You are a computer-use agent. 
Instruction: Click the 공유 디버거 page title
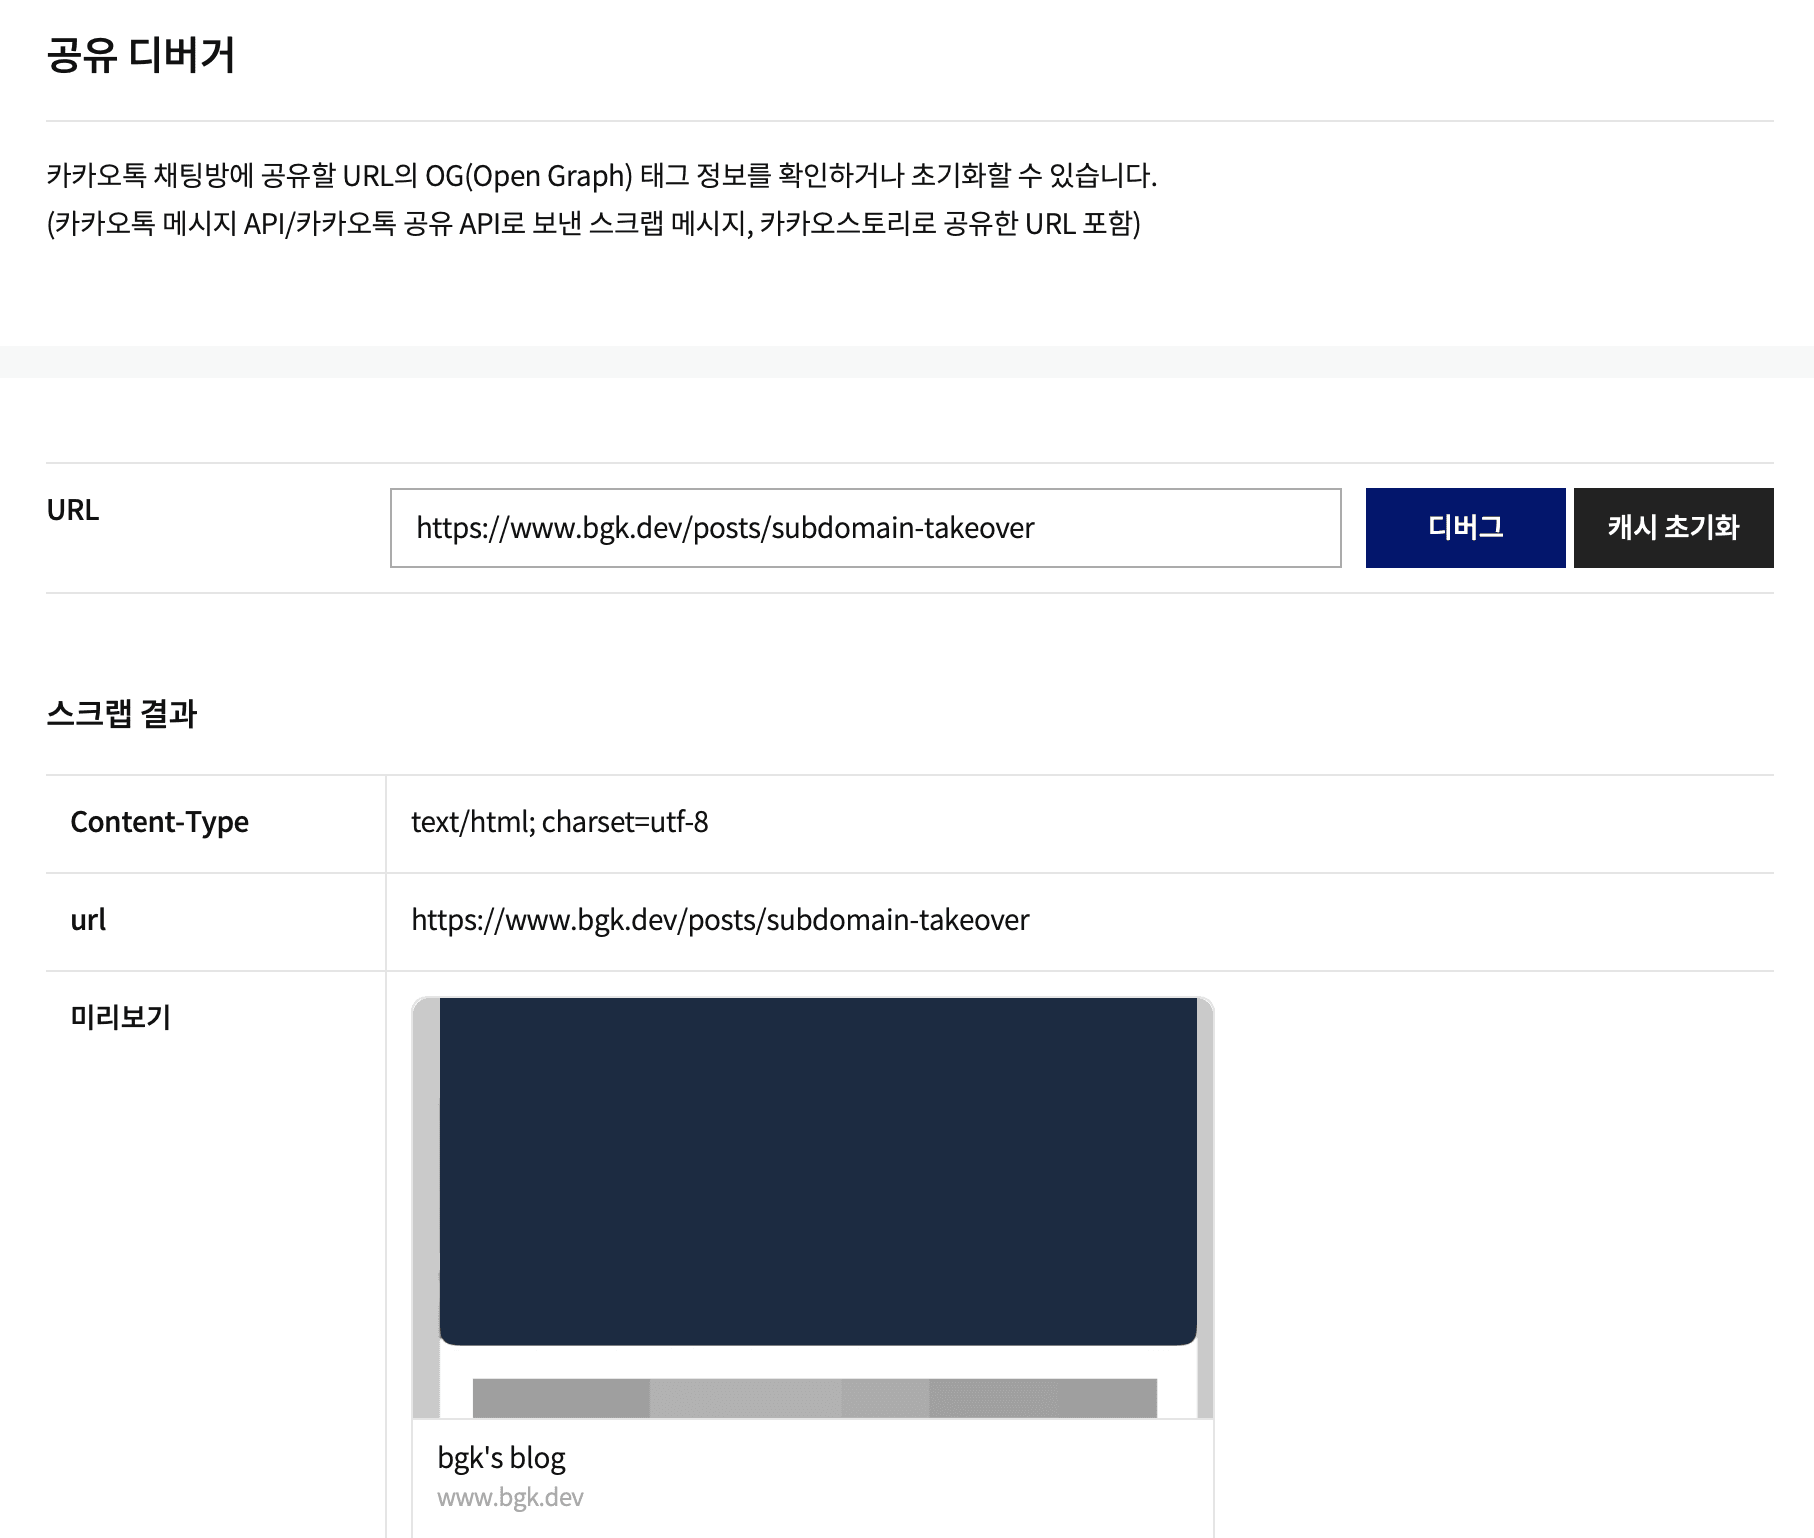140,55
